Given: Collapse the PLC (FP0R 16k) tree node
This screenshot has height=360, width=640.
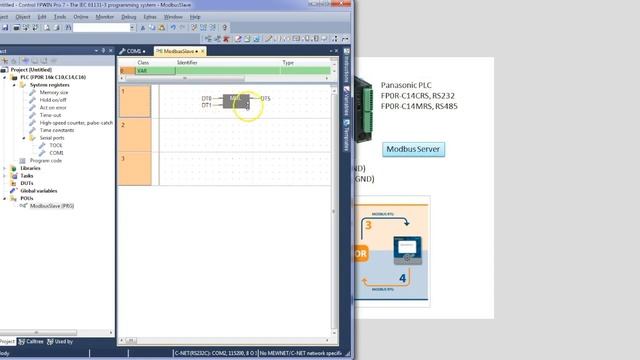Looking at the screenshot, I should click(x=5, y=77).
